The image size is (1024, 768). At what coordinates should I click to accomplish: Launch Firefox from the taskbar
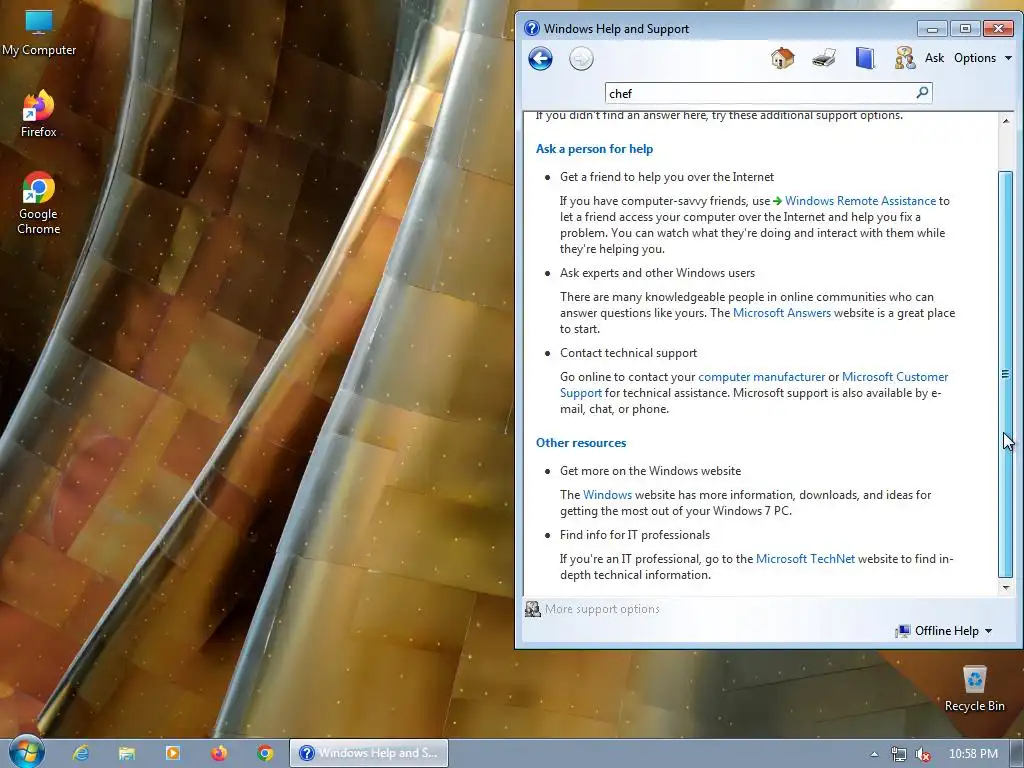tap(219, 753)
